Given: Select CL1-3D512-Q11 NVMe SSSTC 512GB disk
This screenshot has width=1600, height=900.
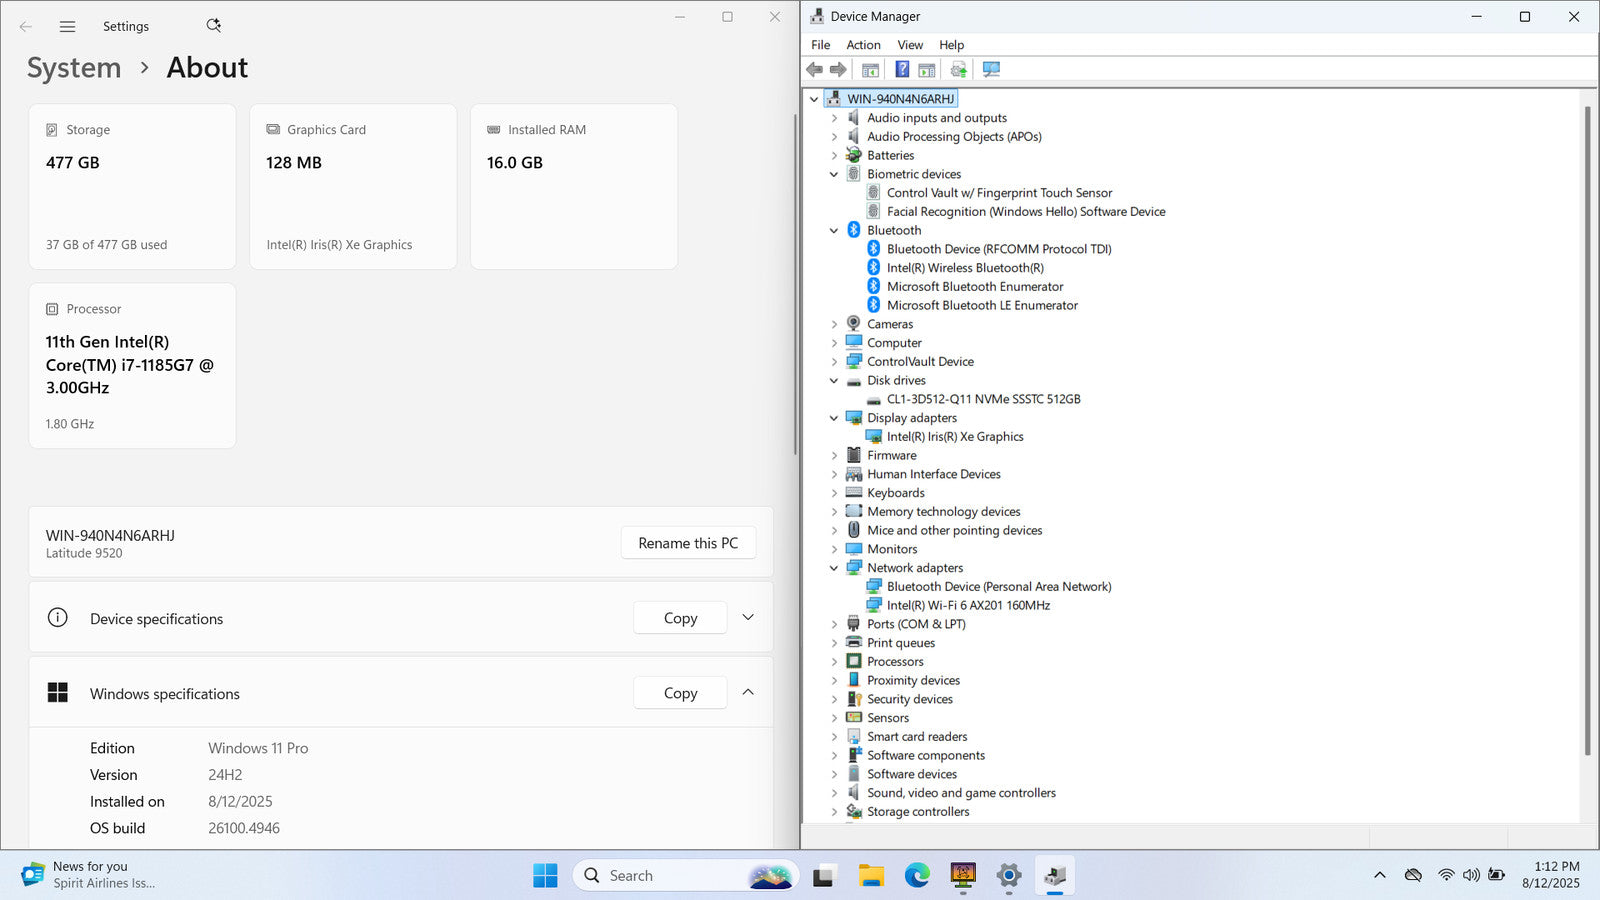Looking at the screenshot, I should (x=983, y=399).
